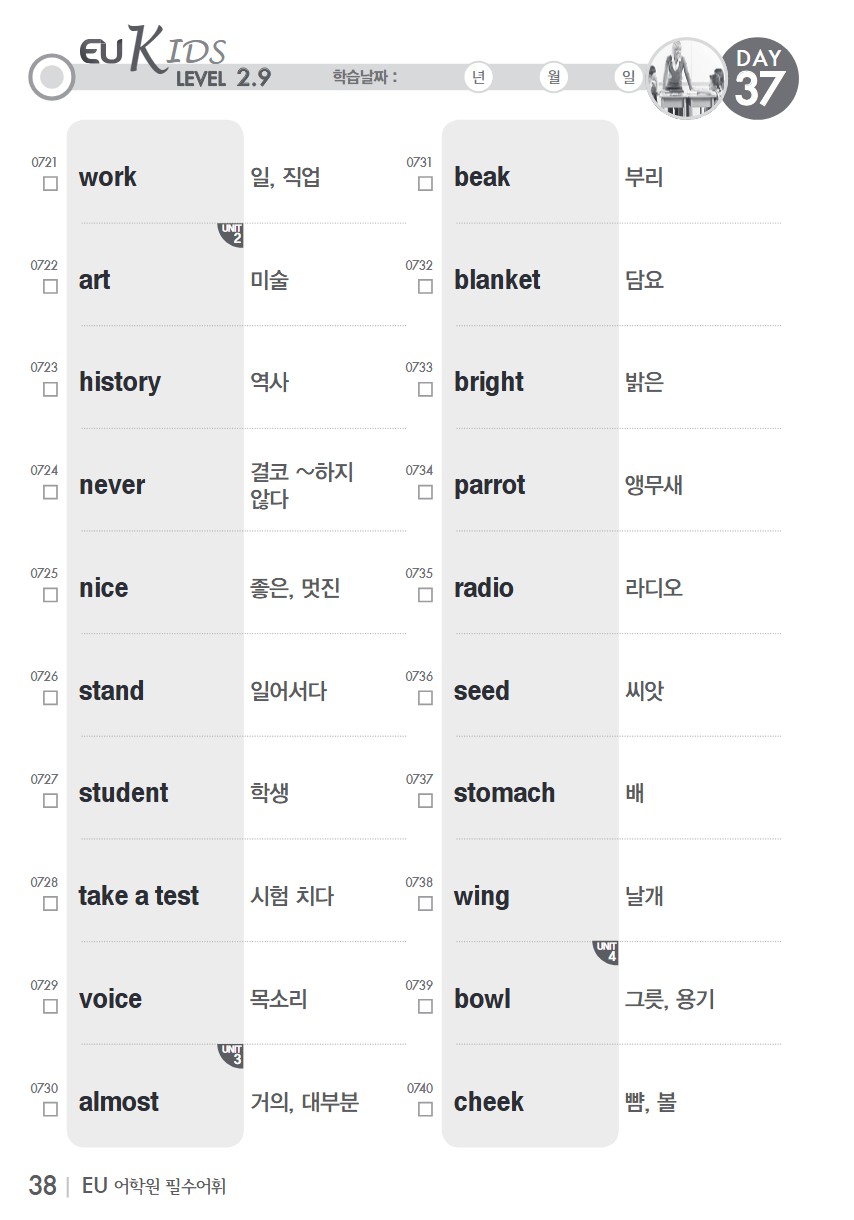This screenshot has height=1220, width=854.
Task: Check the 0740 cheek checkbox
Action: click(425, 1109)
